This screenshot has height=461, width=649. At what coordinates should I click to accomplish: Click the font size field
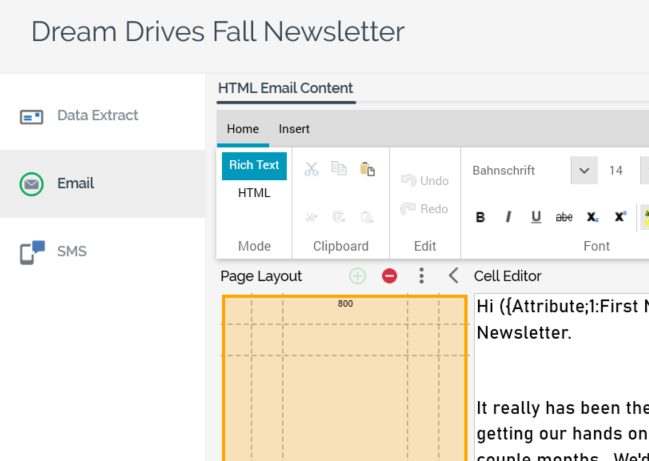click(617, 170)
